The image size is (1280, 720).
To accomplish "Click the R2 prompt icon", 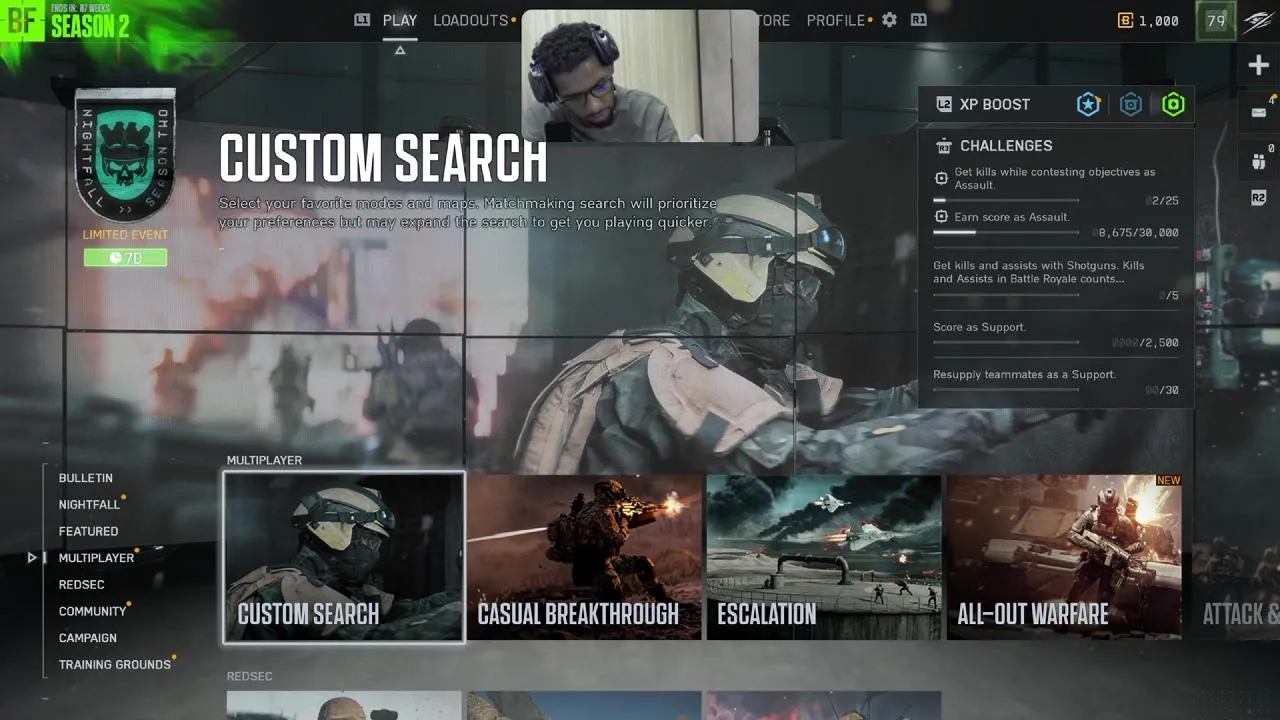I will 1258,198.
